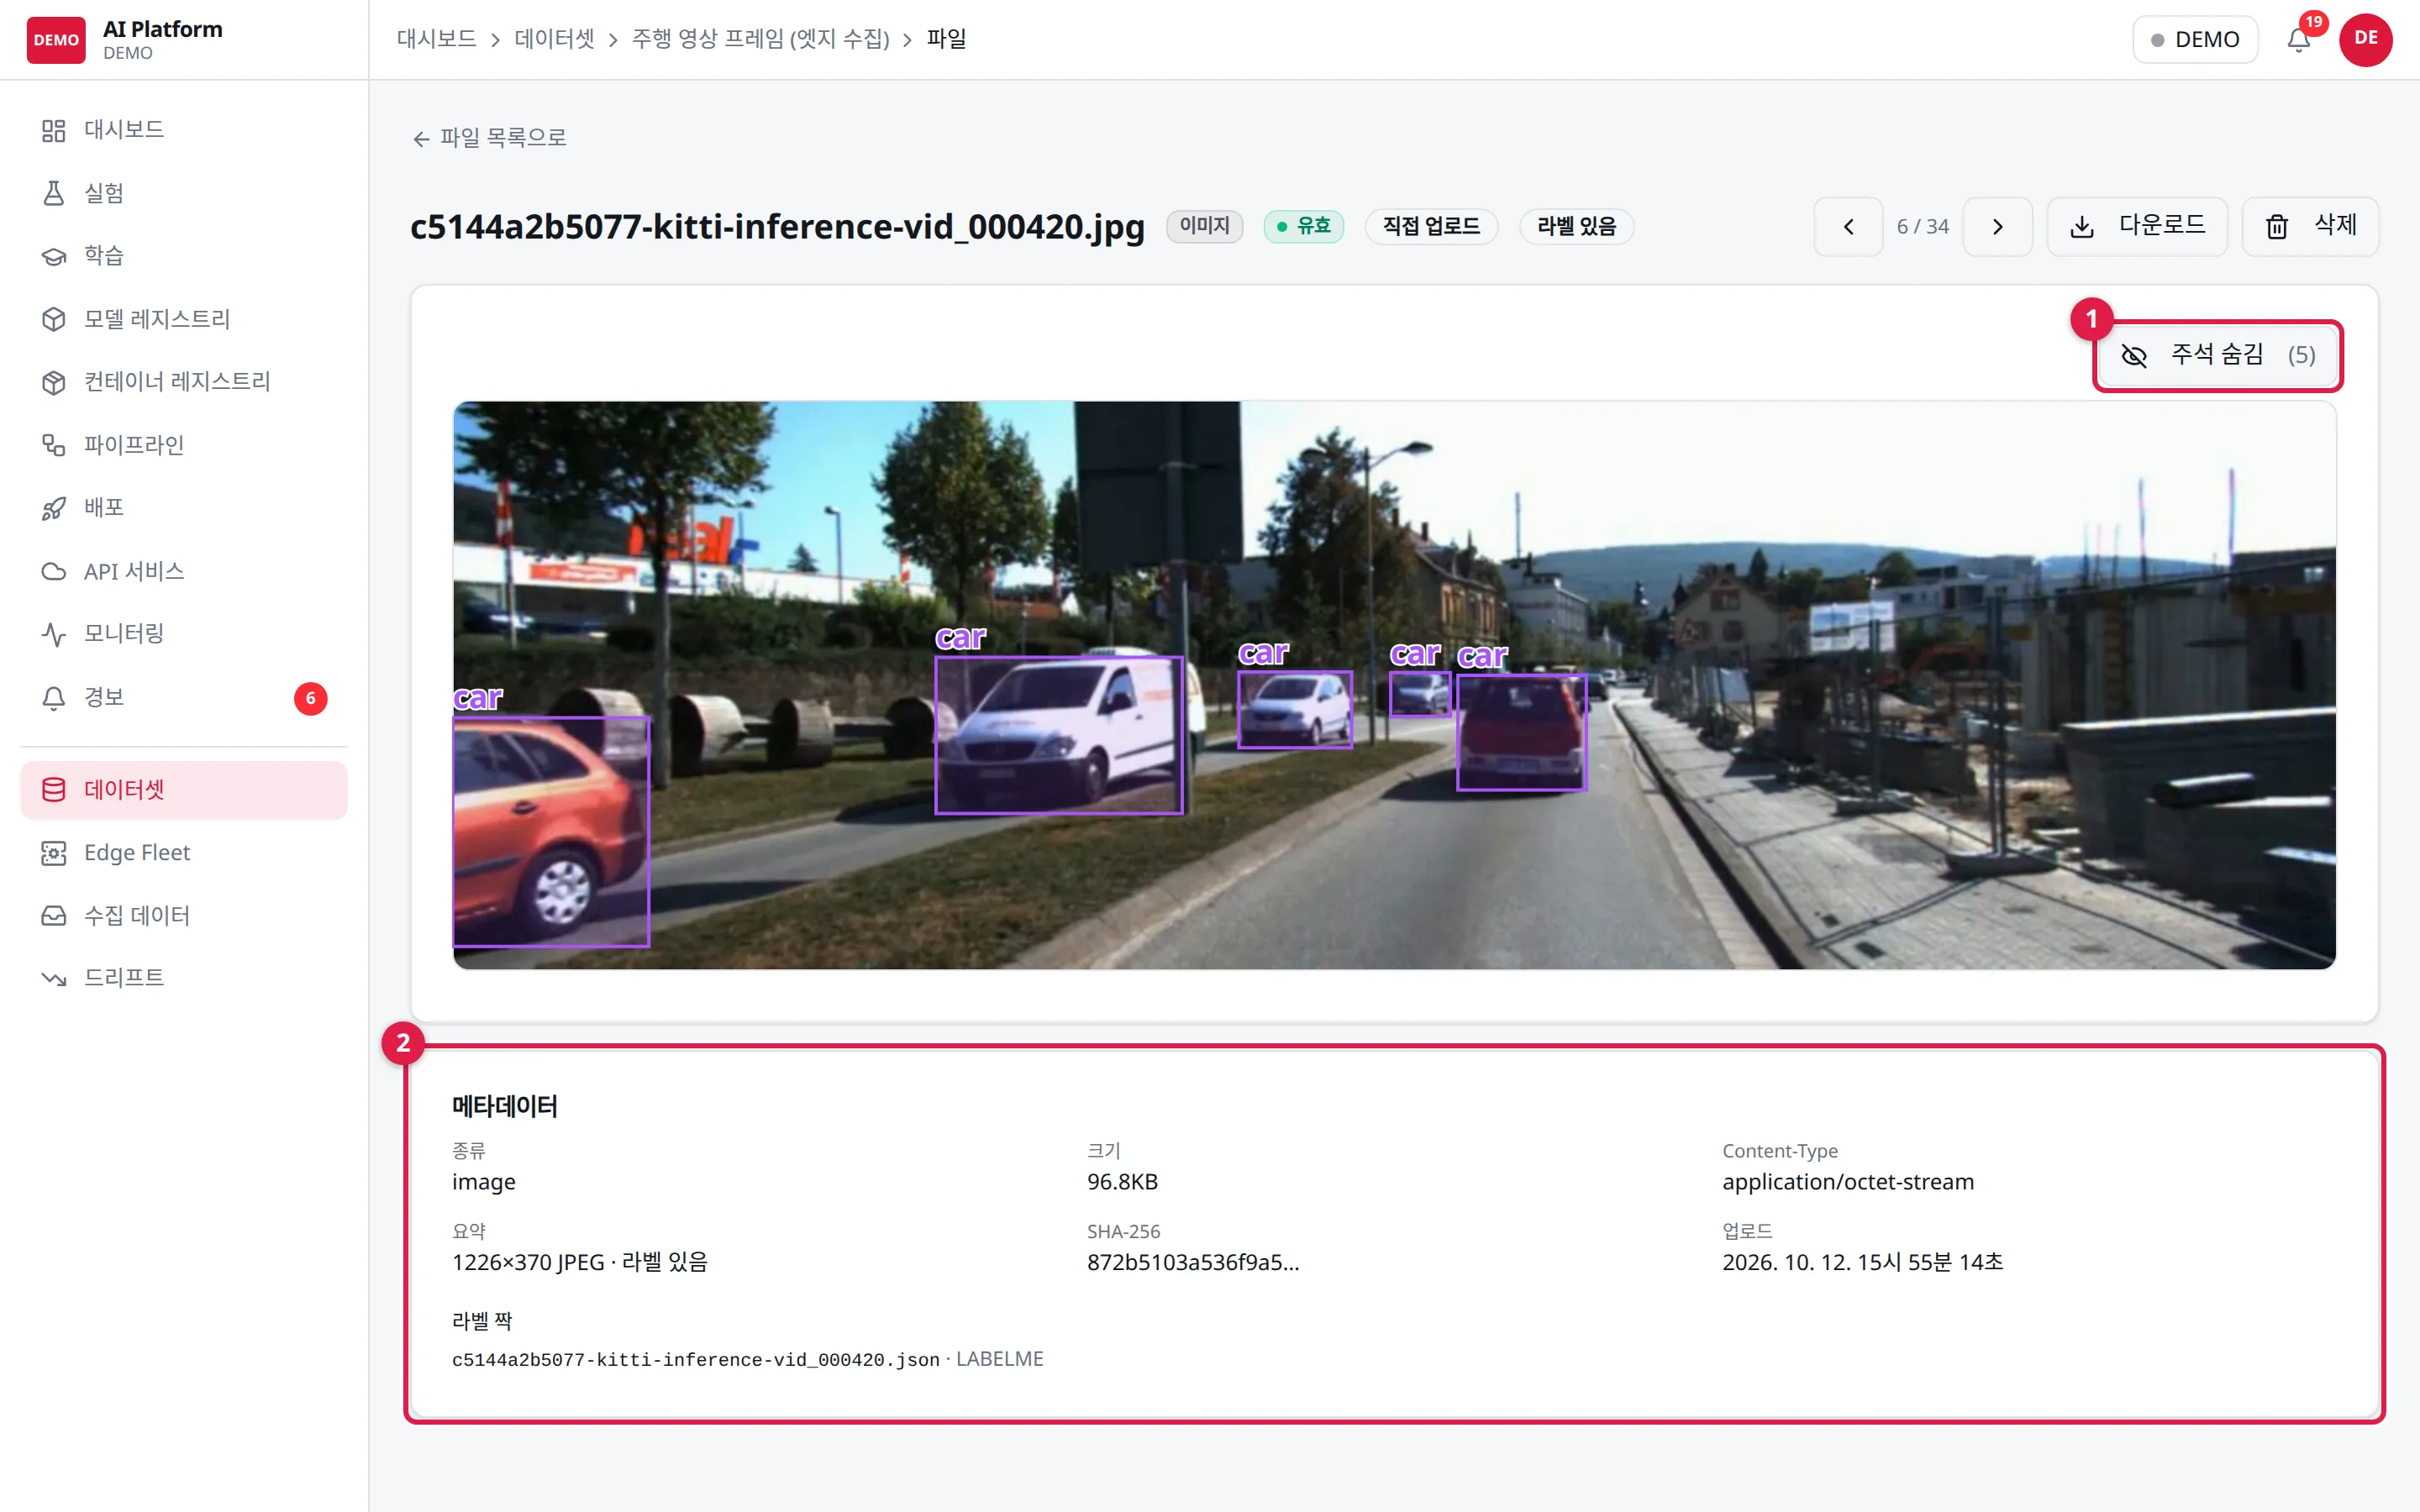Click the 데이터셋 breadcrumb
This screenshot has height=1512, width=2420.
[554, 39]
